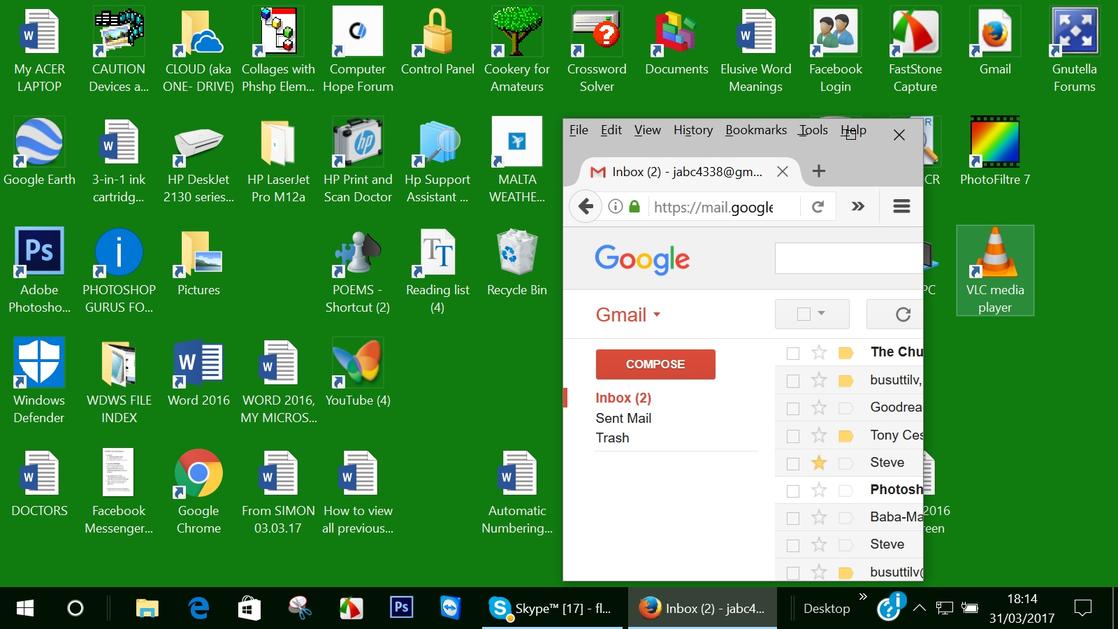Open the View menu in Firefox

(647, 130)
